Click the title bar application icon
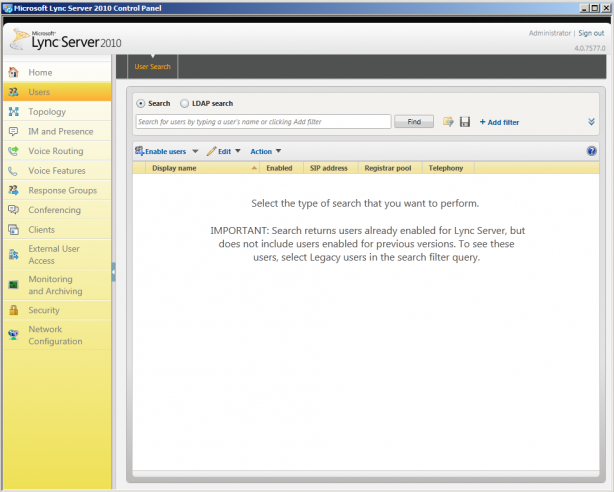 tap(7, 8)
